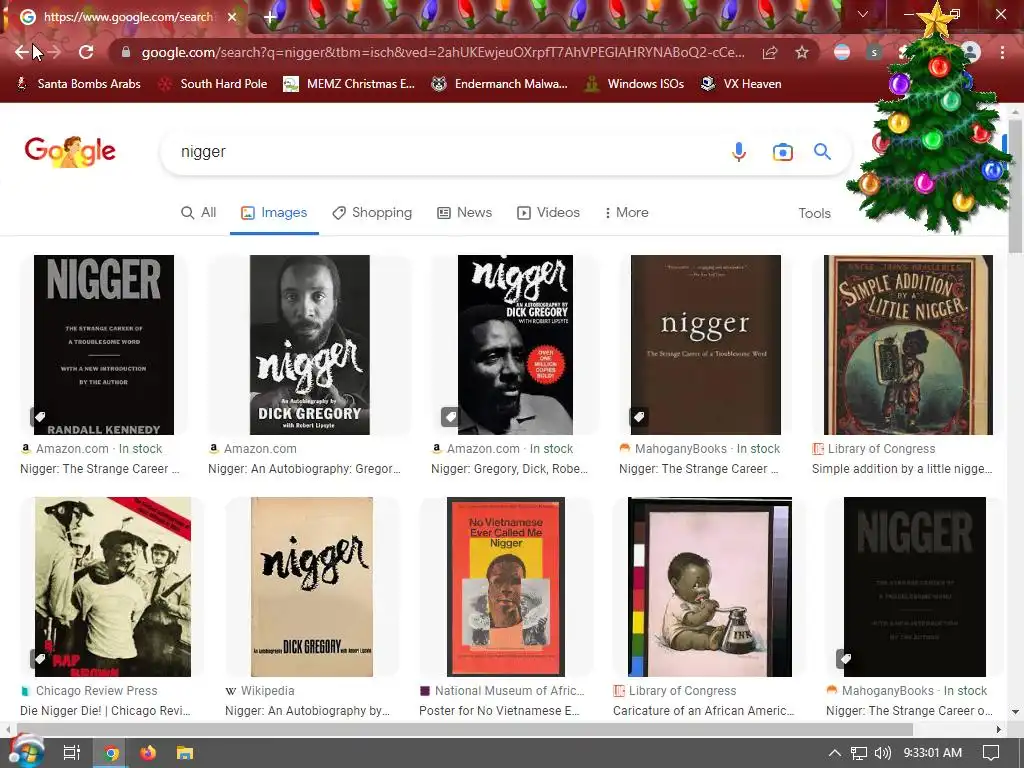Click the scroll-down arrow of the page scrollbar
1024x768 pixels.
pyautogui.click(x=1015, y=712)
